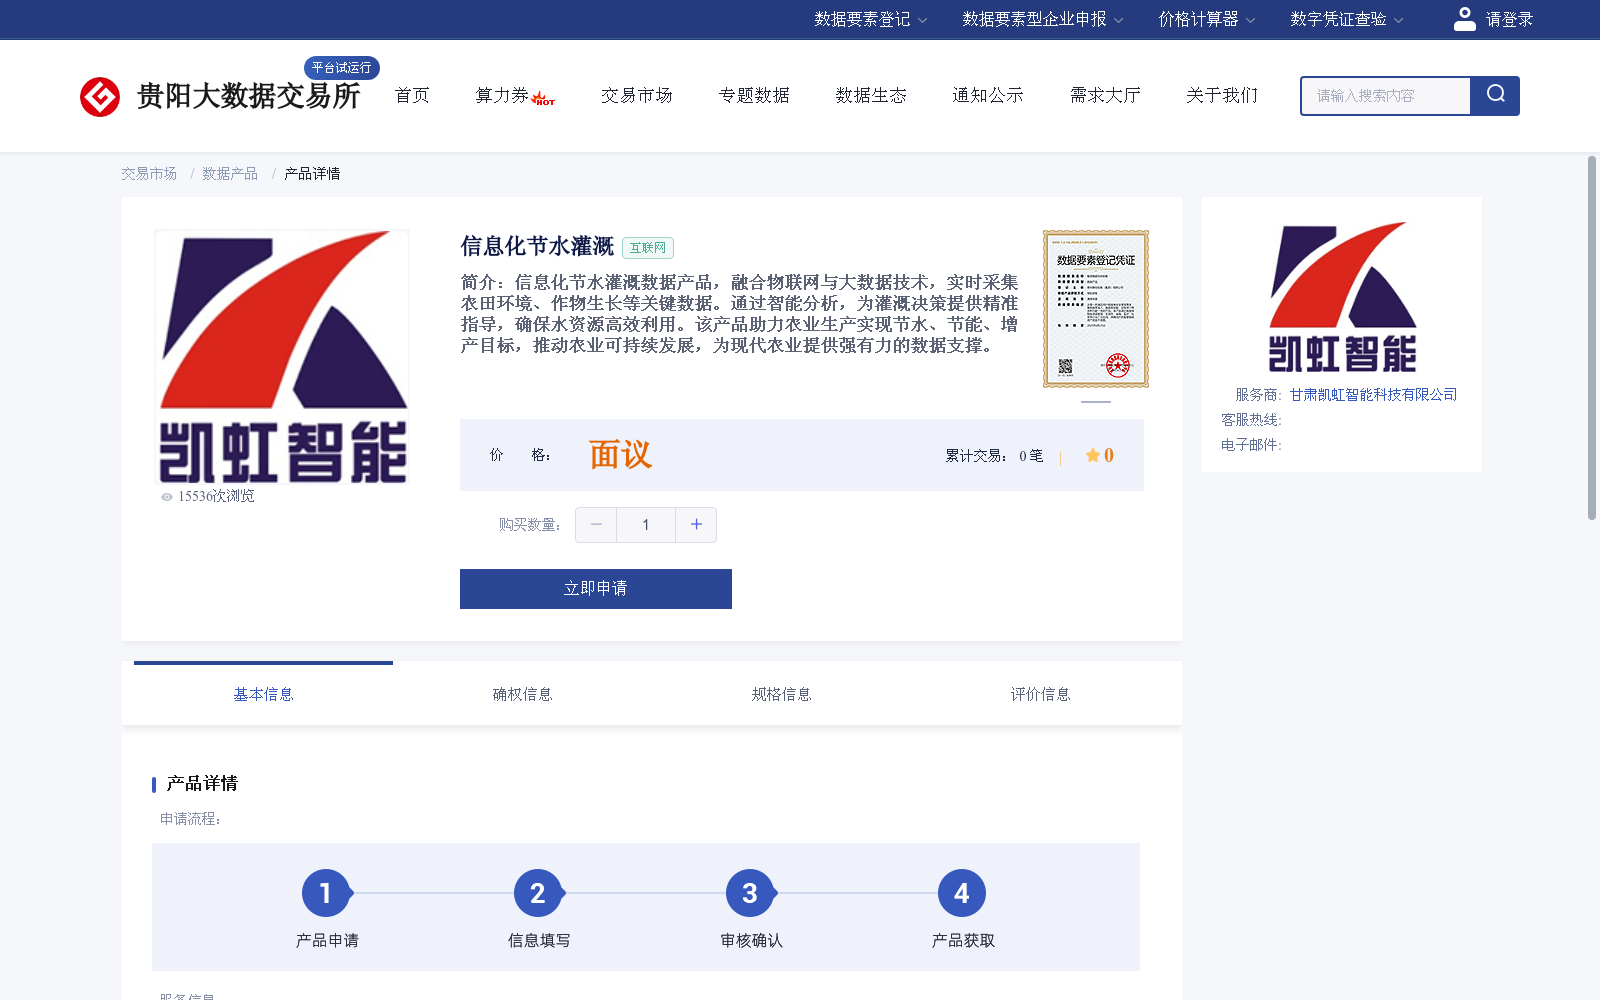Click the 15536次浏览 view count text
The image size is (1600, 1000).
[x=216, y=496]
